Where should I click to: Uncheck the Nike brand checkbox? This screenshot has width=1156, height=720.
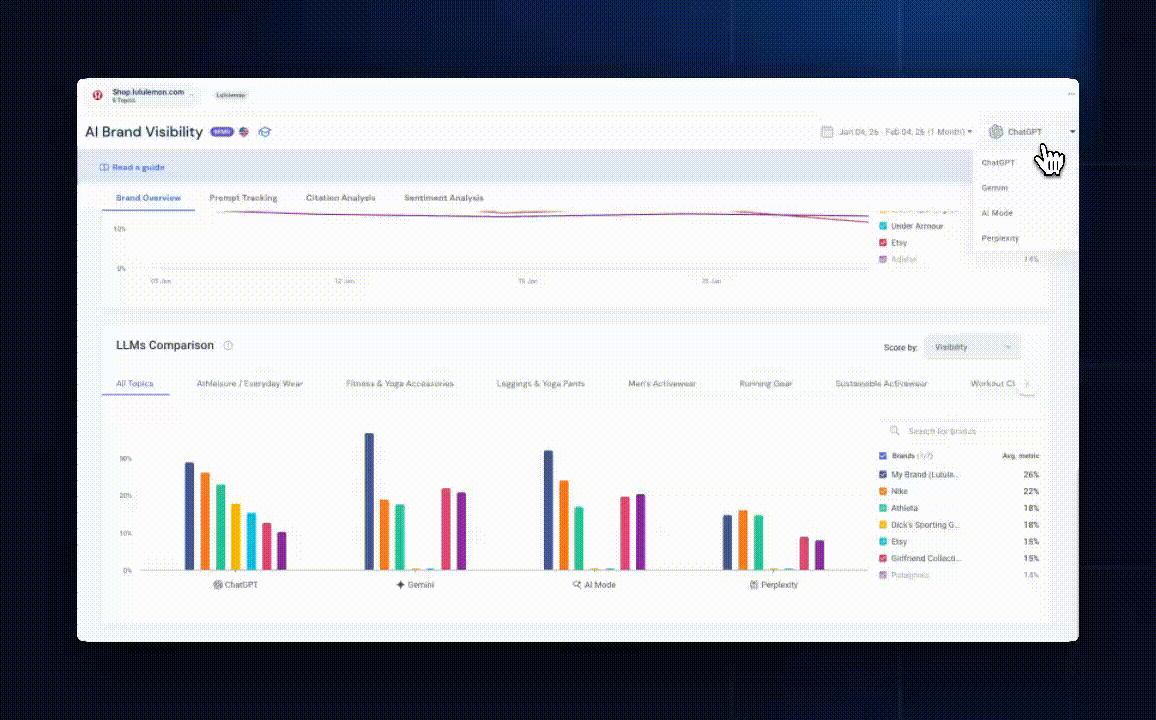[883, 492]
